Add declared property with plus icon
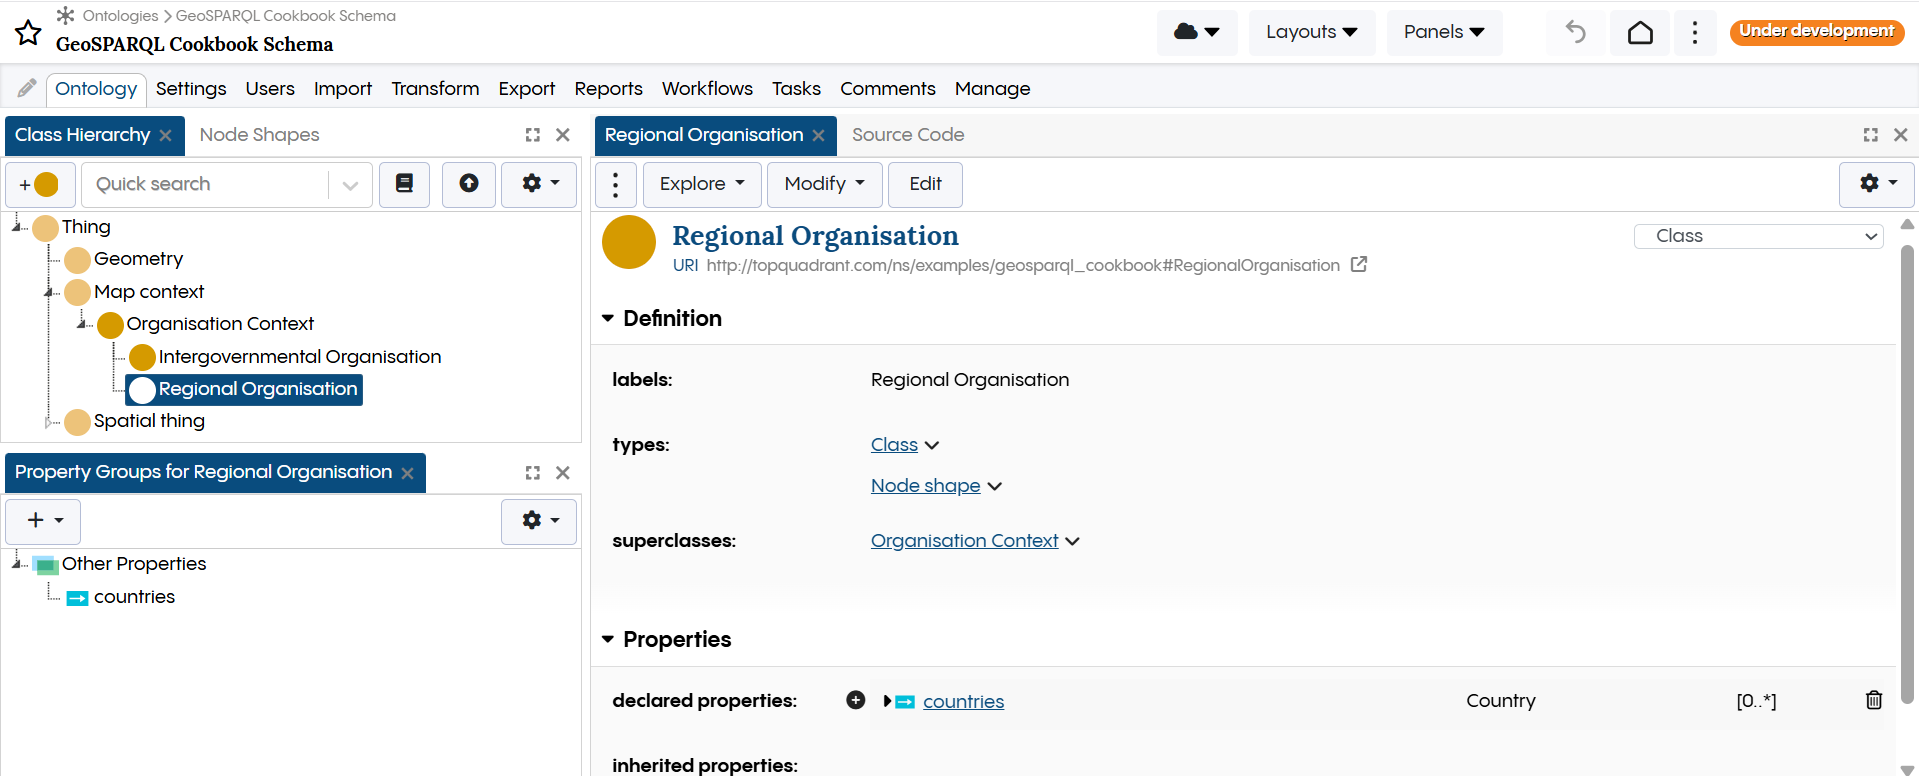1919x776 pixels. pyautogui.click(x=855, y=700)
